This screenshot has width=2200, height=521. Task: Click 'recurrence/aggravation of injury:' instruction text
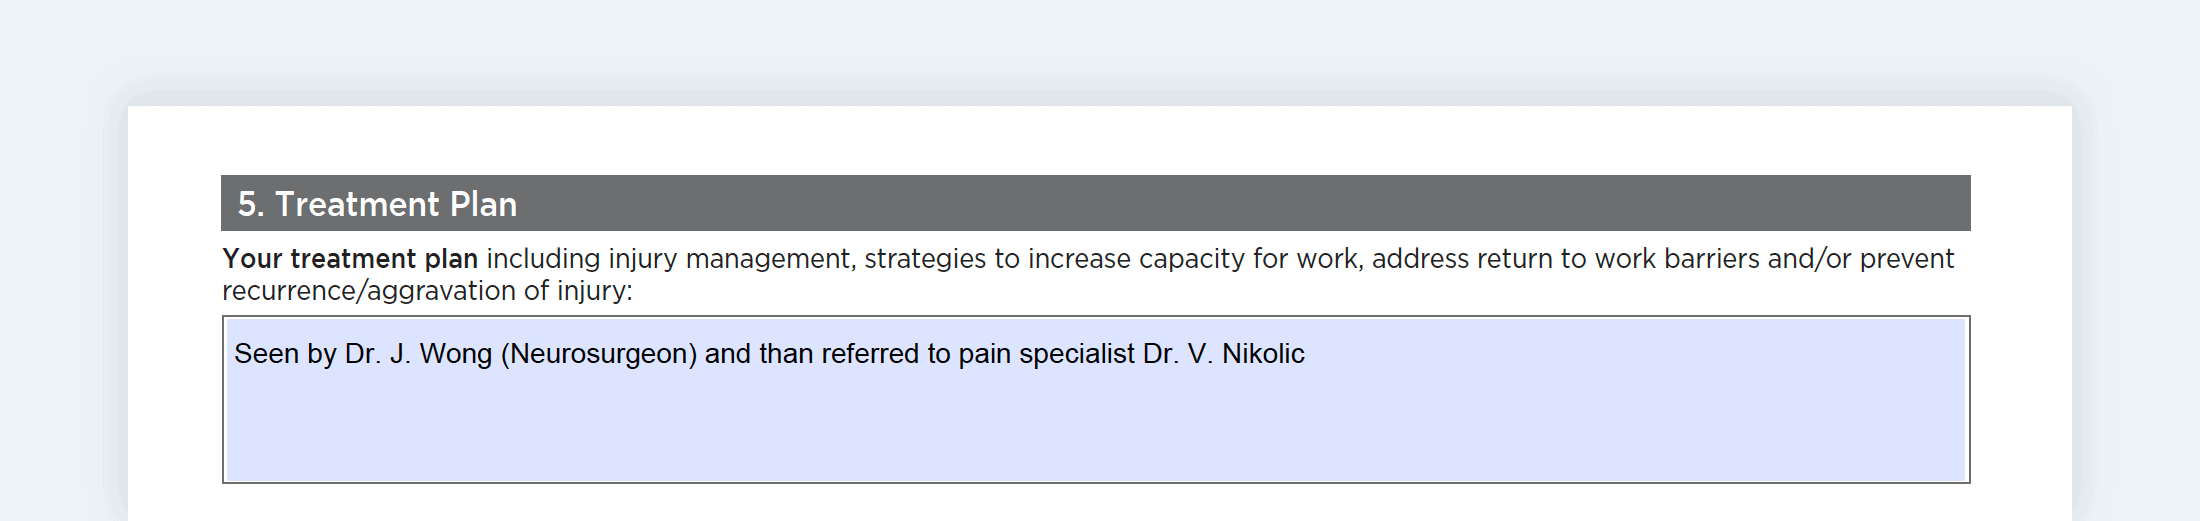coord(427,291)
